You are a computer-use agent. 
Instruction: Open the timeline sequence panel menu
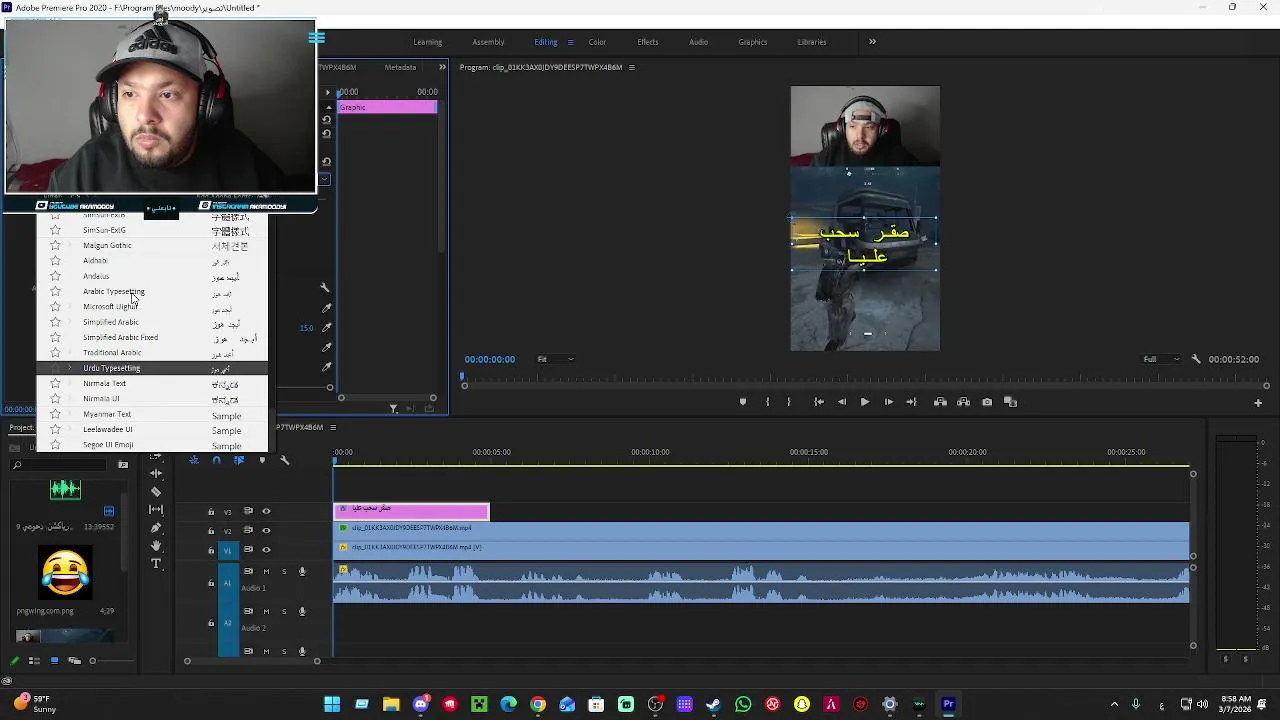333,427
